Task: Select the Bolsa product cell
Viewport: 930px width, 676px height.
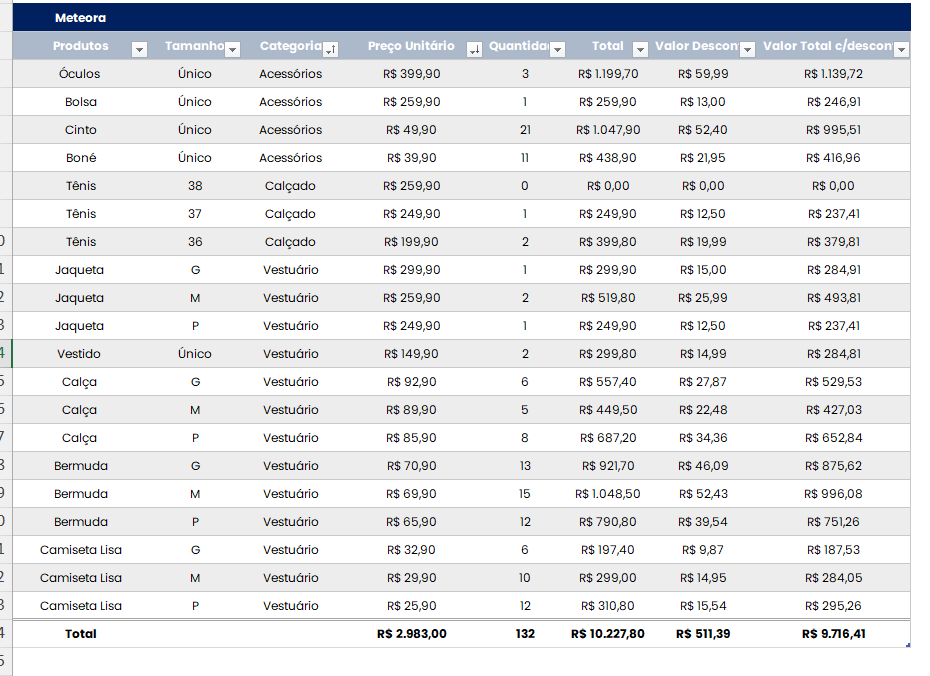Action: (x=81, y=101)
